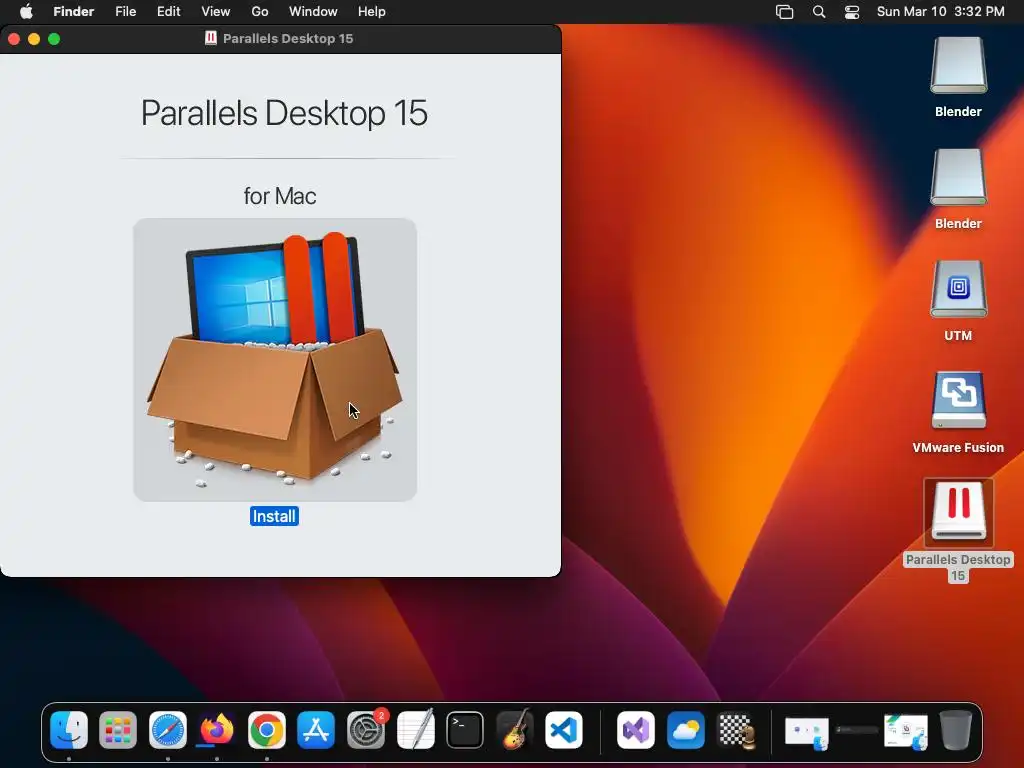Open the File menu
The width and height of the screenshot is (1024, 768).
(x=125, y=12)
